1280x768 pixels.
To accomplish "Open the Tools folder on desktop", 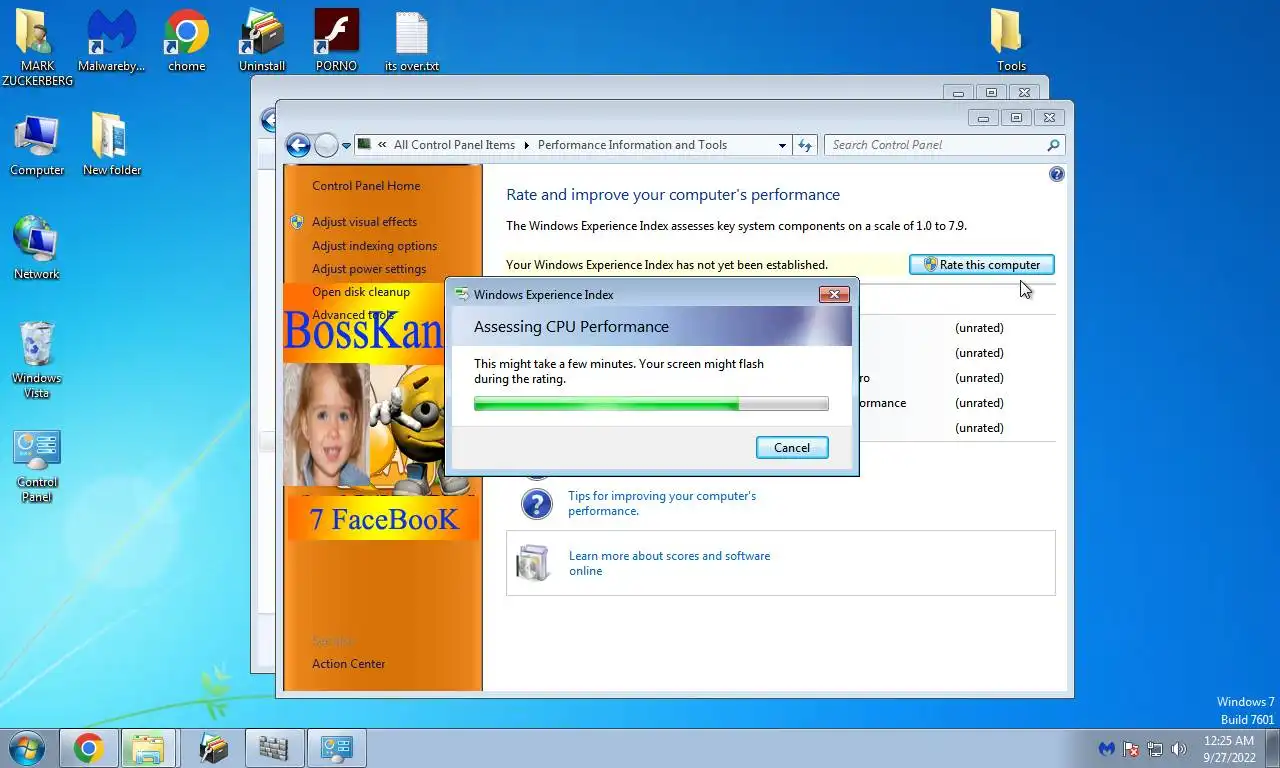I will (1011, 40).
